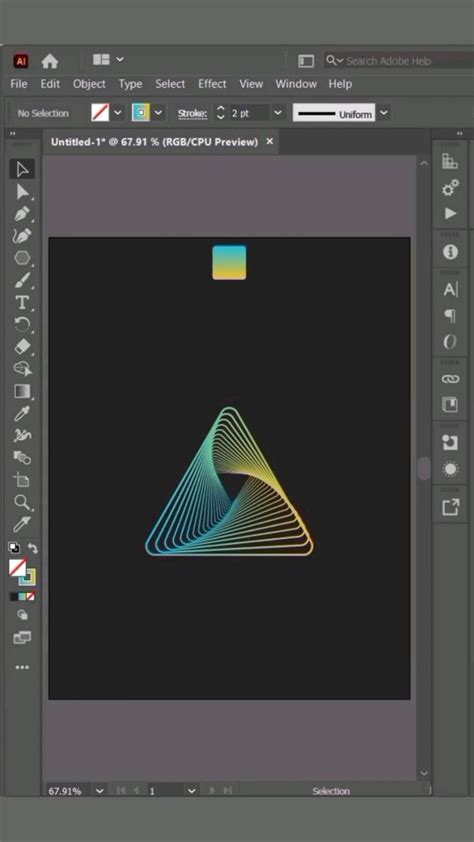The image size is (474, 842).
Task: Open the Select menu
Action: click(x=170, y=84)
